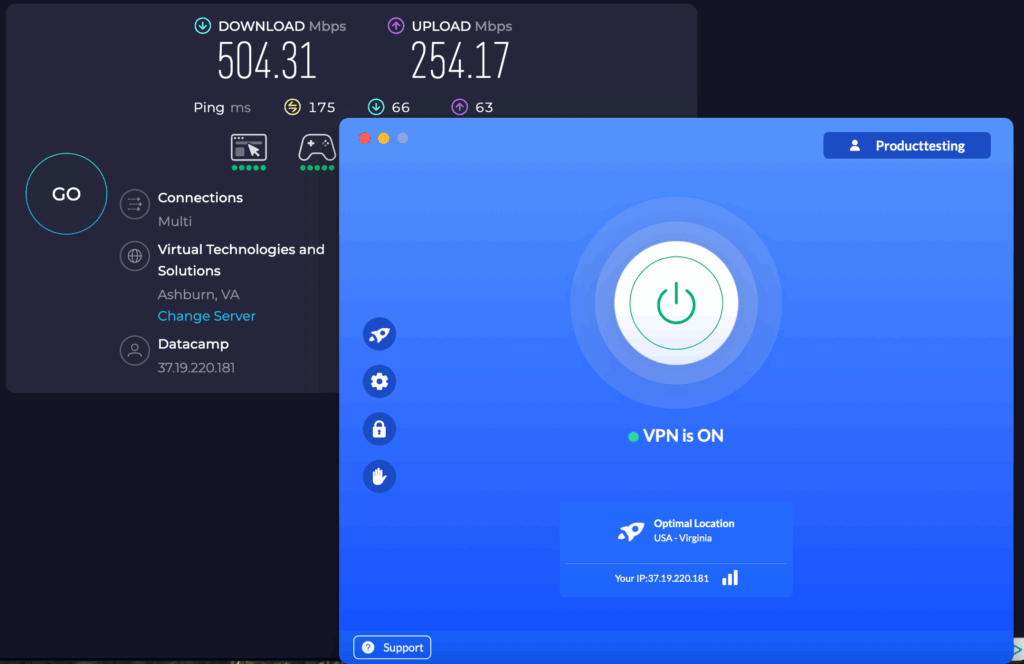Click the download speed result 504.31

tap(267, 62)
